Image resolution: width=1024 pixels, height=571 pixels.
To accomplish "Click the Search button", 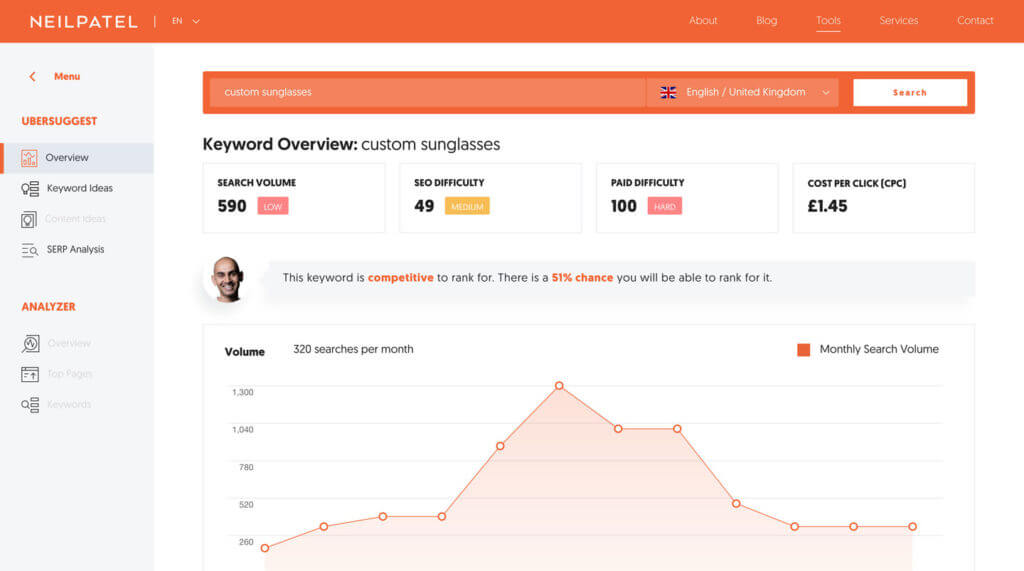I will pyautogui.click(x=910, y=93).
